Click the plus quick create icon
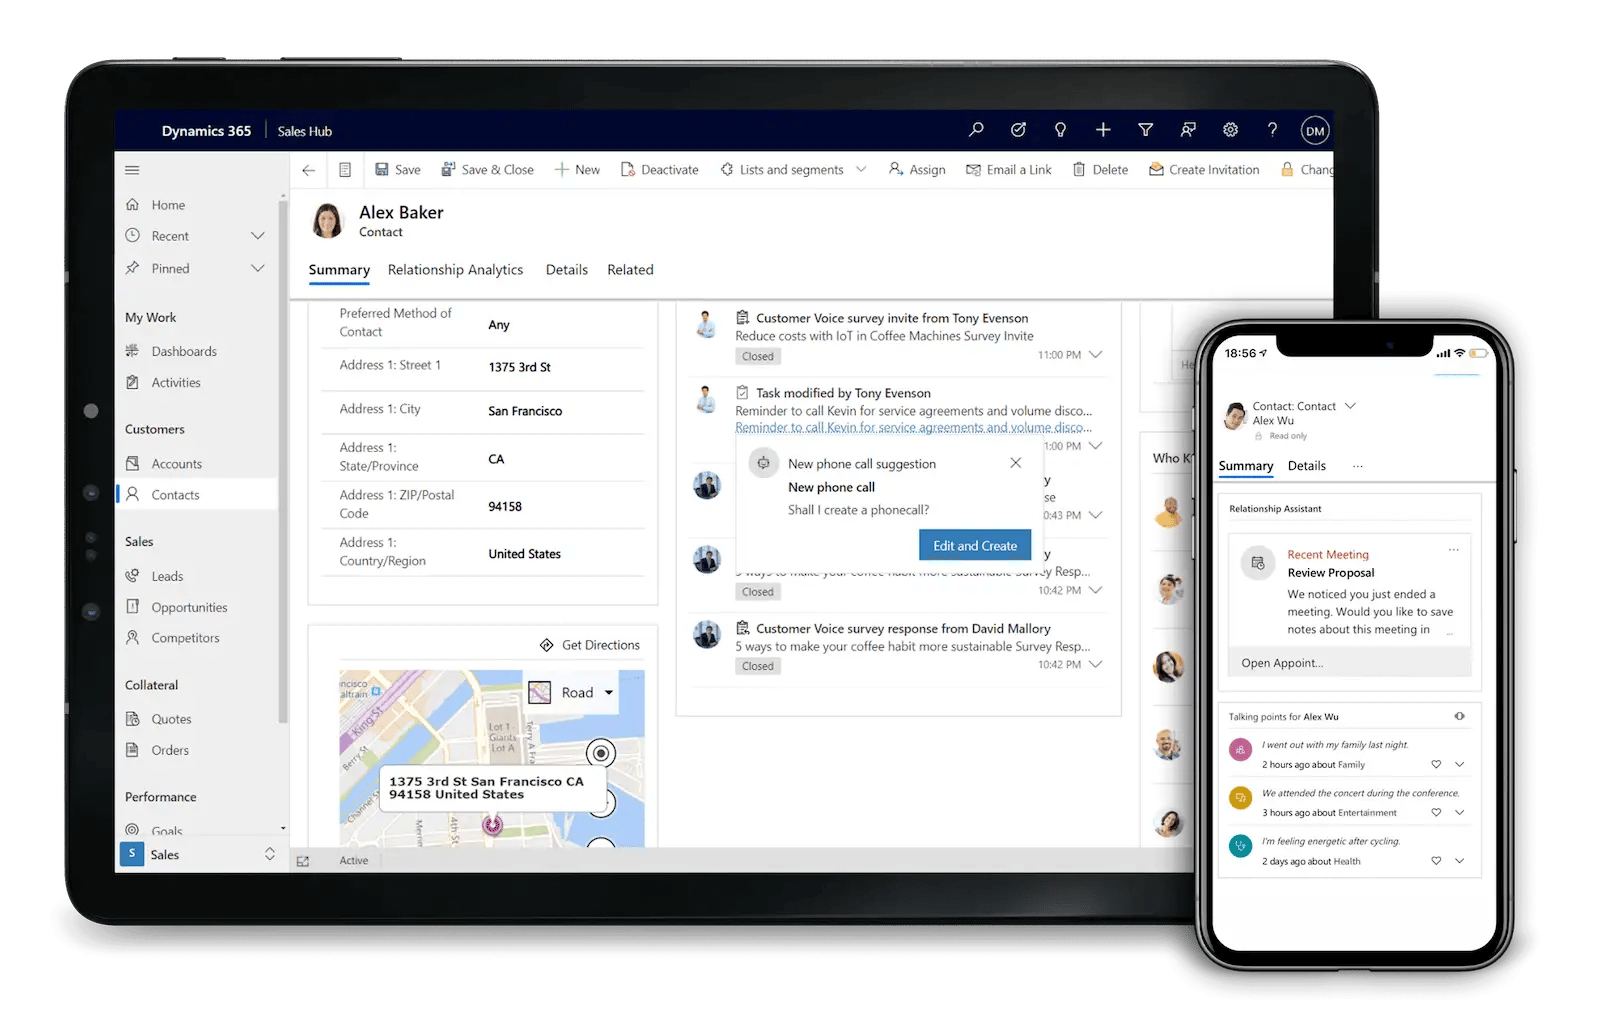This screenshot has height=1024, width=1619. tap(1103, 130)
